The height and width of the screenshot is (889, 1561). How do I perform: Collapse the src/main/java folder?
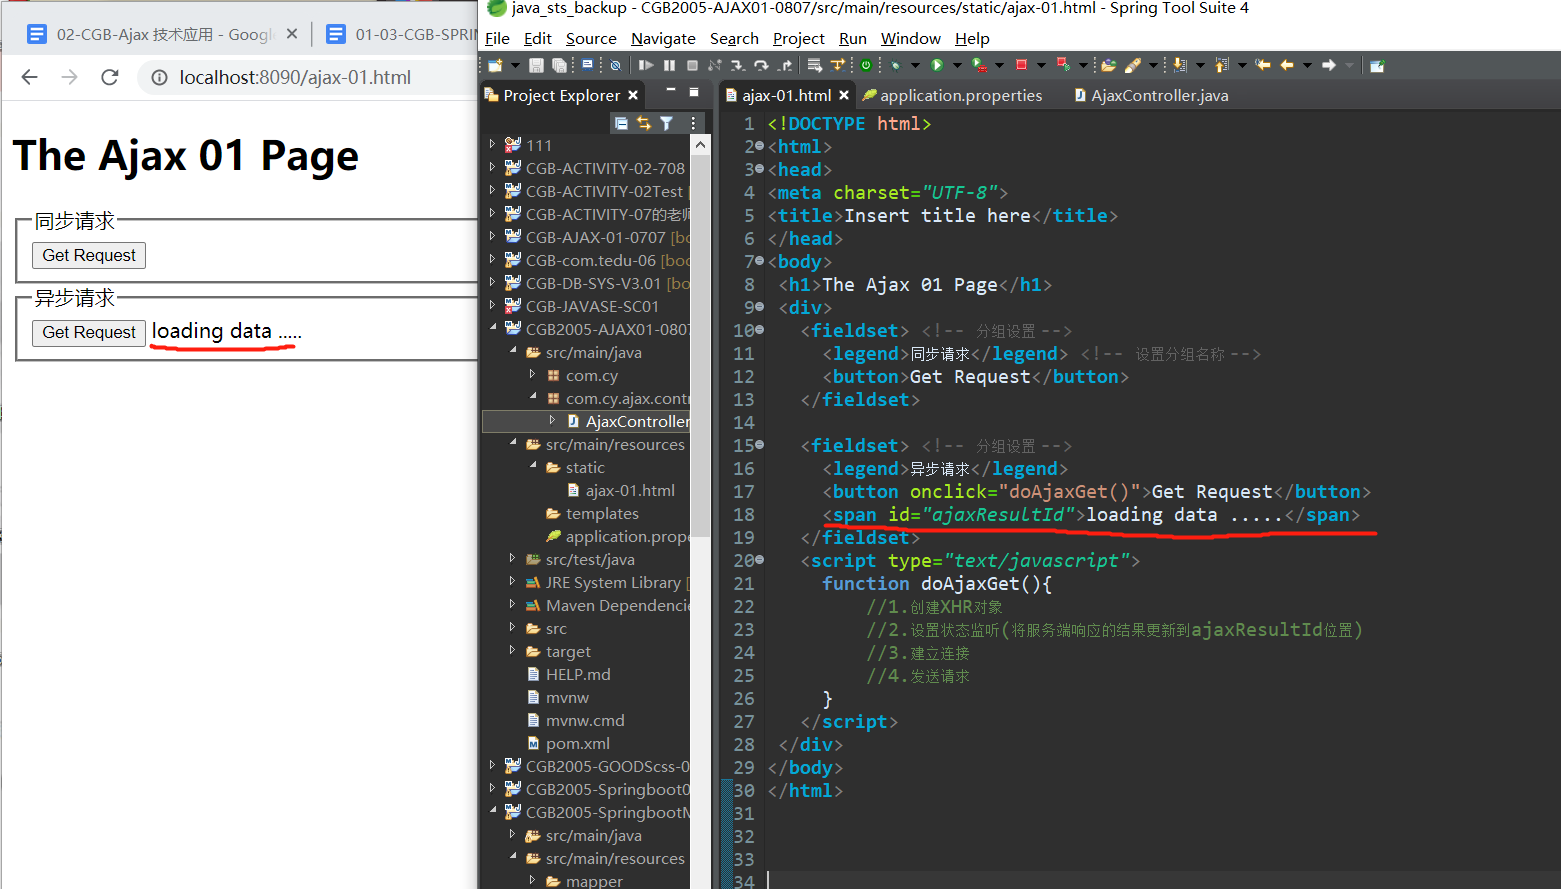(513, 351)
